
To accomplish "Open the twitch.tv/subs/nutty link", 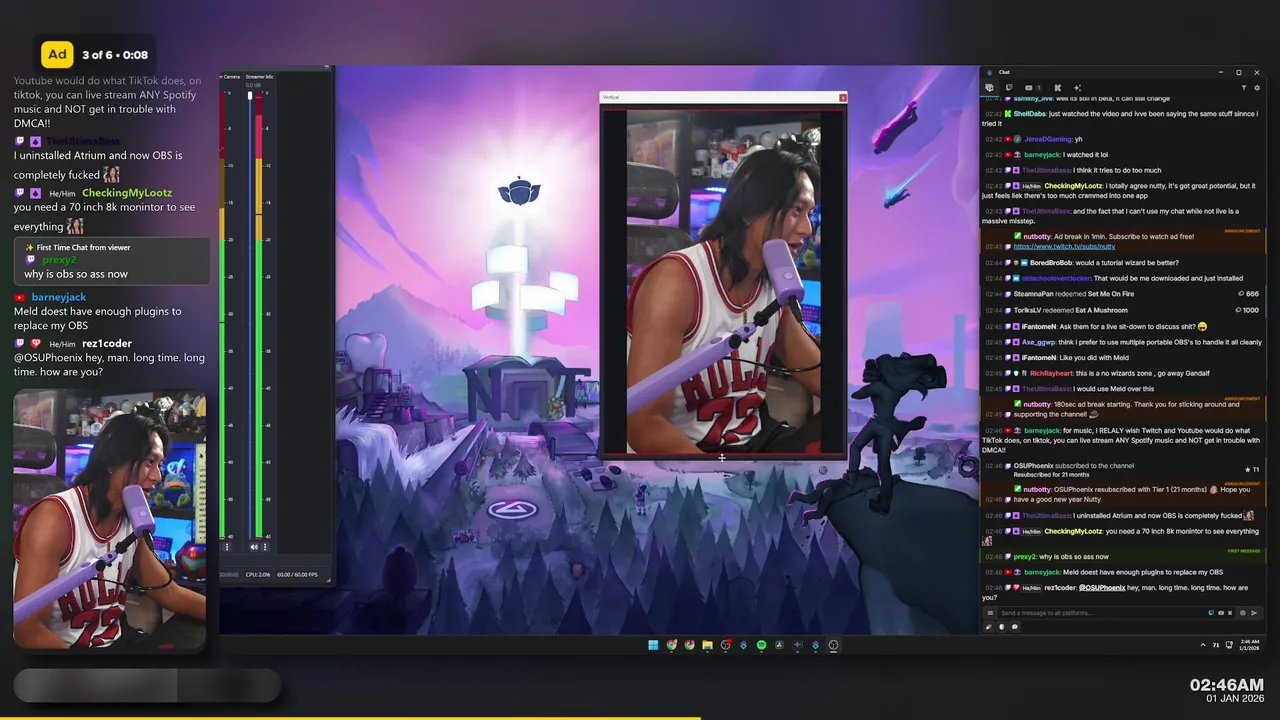I will click(x=1064, y=246).
